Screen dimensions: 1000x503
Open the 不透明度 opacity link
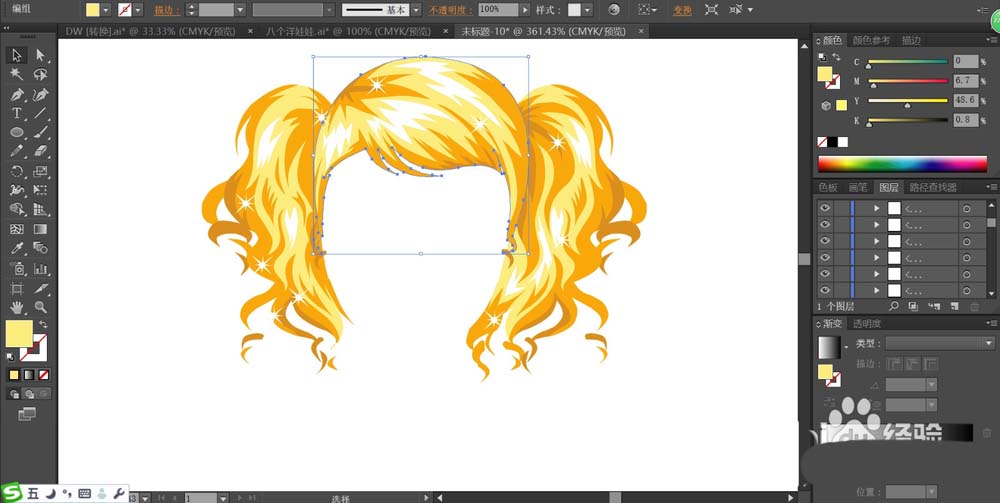(x=450, y=10)
